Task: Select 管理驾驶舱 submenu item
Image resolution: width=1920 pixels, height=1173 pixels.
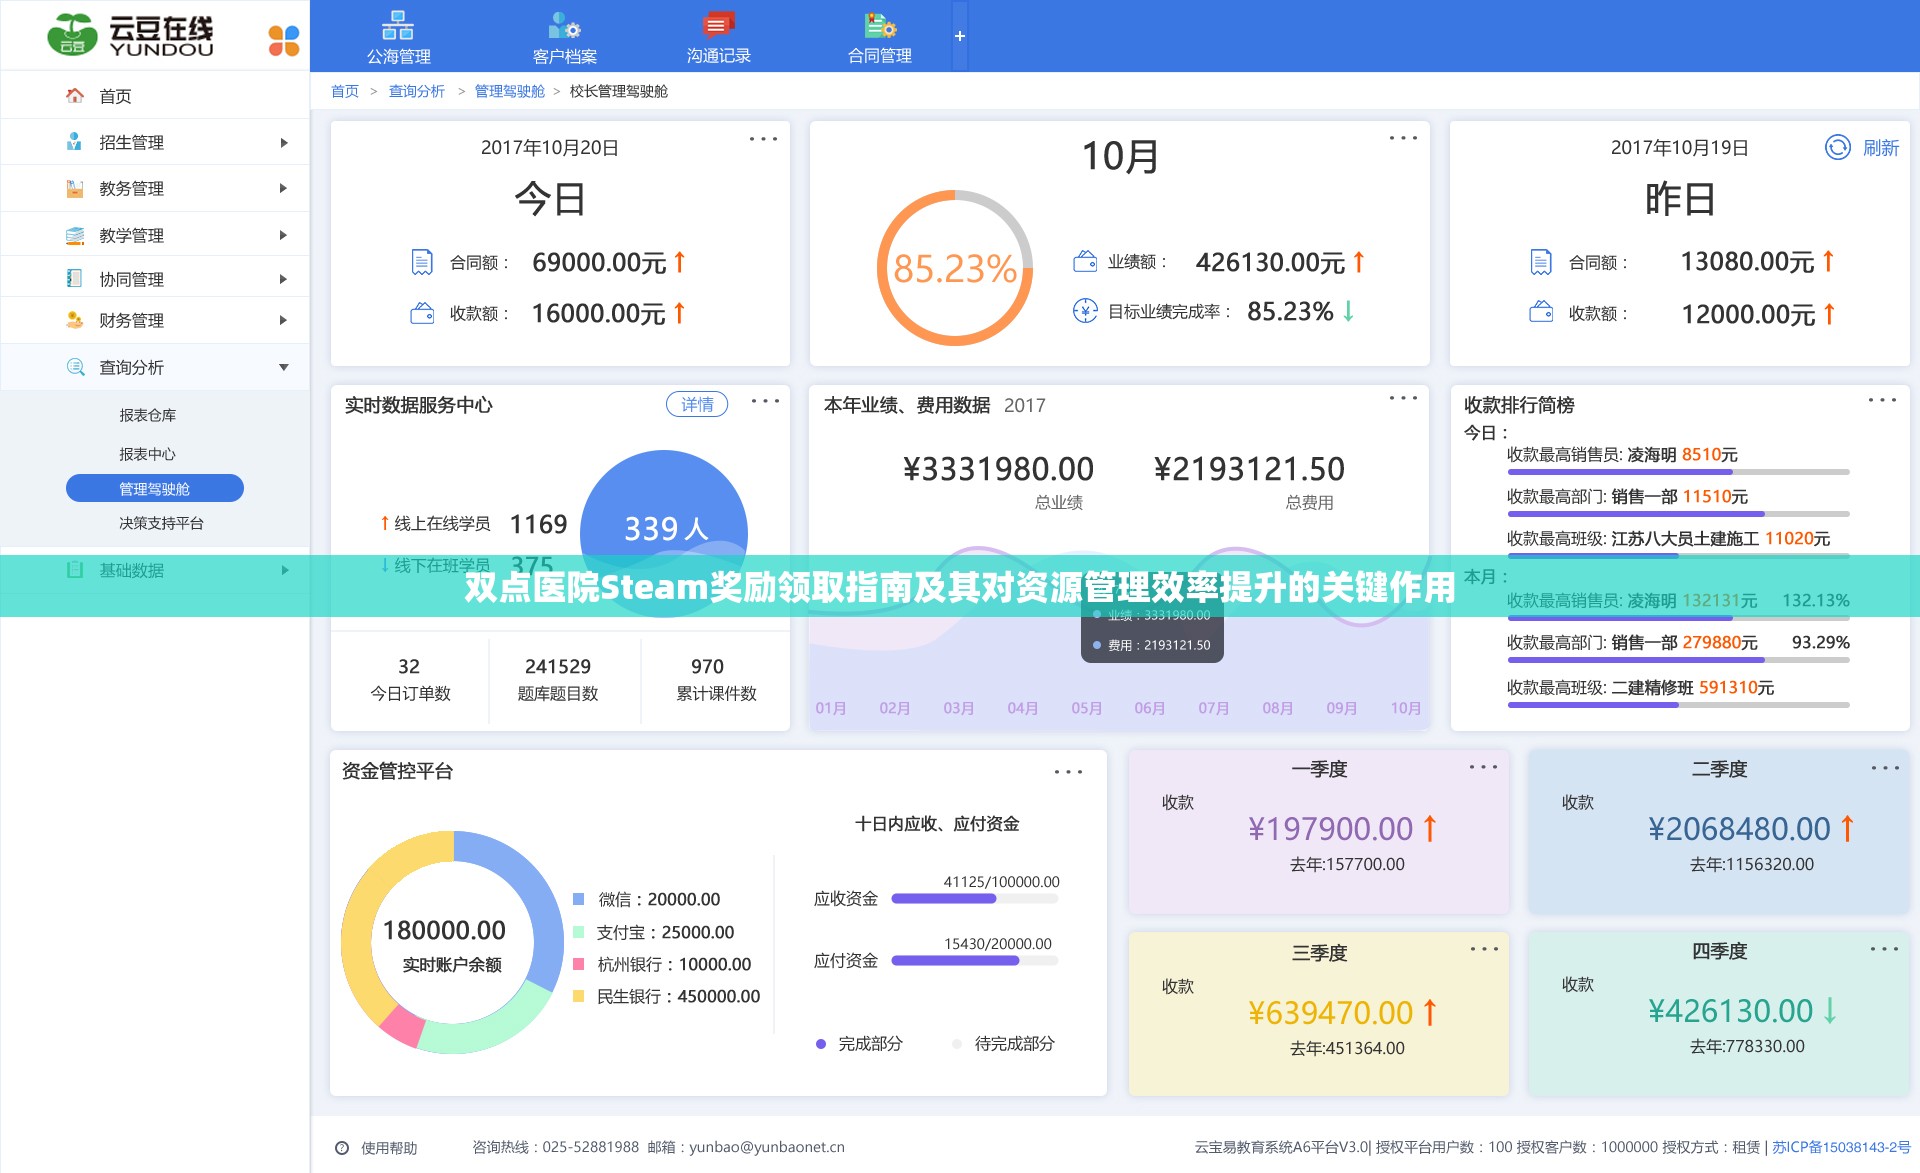Action: [x=155, y=488]
